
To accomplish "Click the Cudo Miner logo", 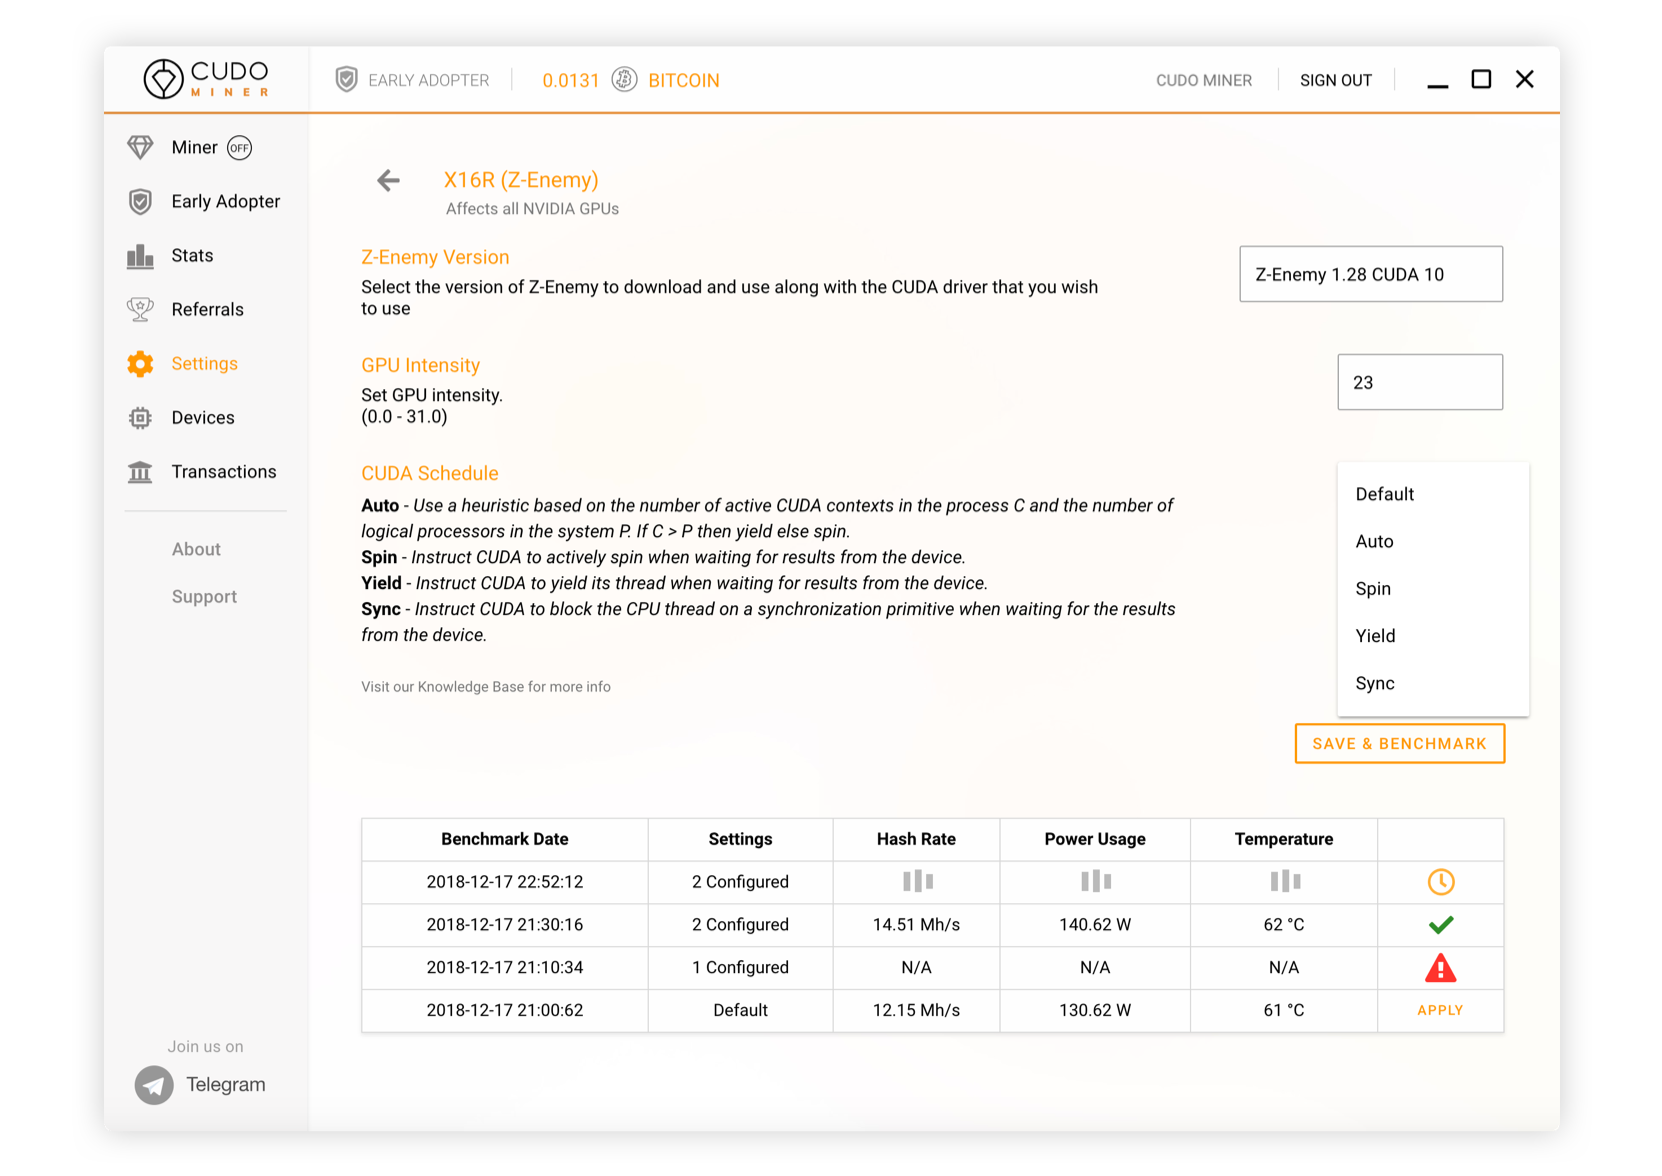I will (206, 79).
